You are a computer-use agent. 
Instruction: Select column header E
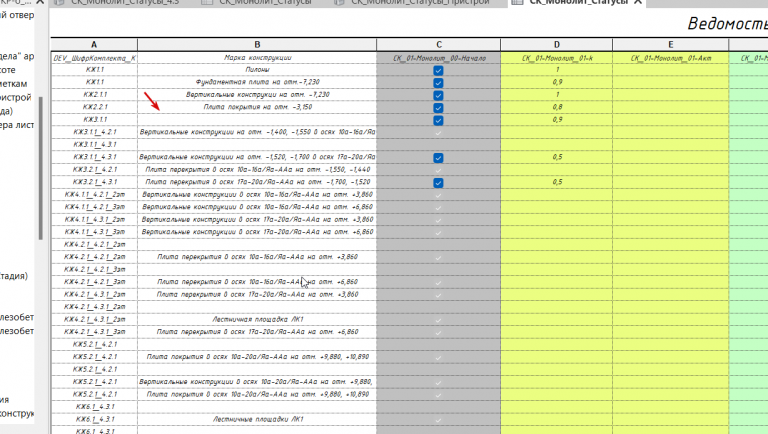click(671, 45)
